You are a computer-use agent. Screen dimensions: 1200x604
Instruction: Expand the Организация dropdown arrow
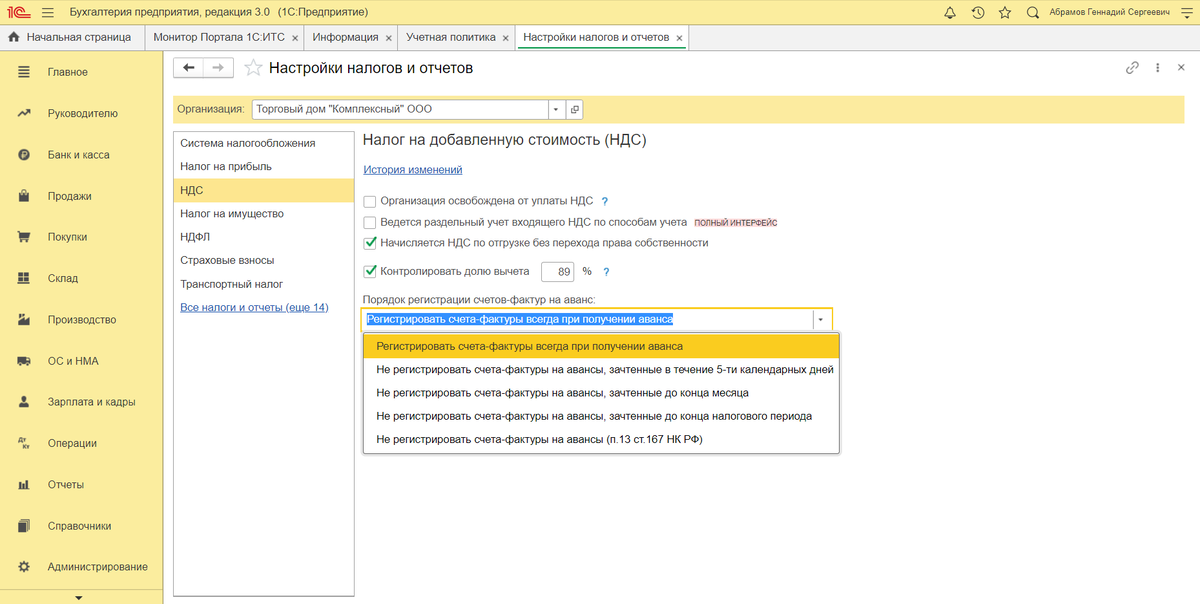[x=556, y=109]
